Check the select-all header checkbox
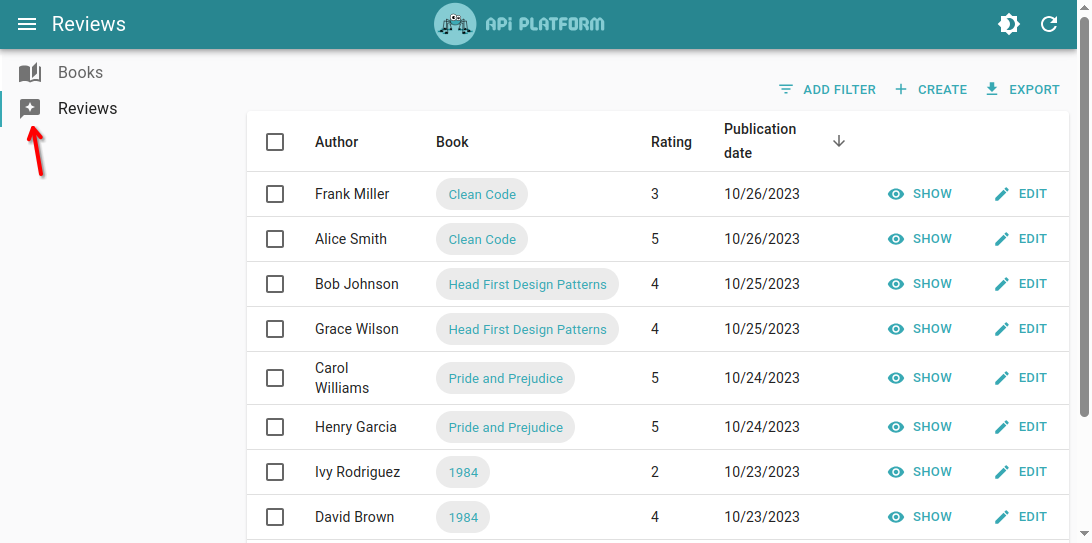Screen dimensions: 1092x543 (x=275, y=142)
